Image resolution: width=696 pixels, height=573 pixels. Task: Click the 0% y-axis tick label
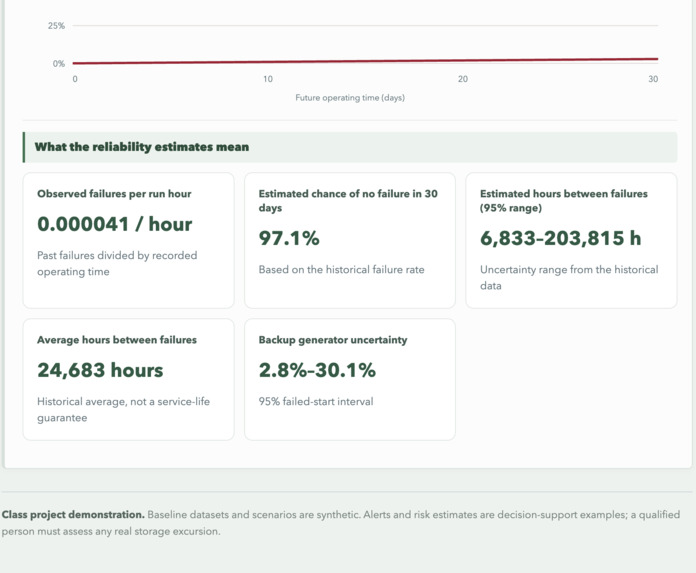pos(59,63)
